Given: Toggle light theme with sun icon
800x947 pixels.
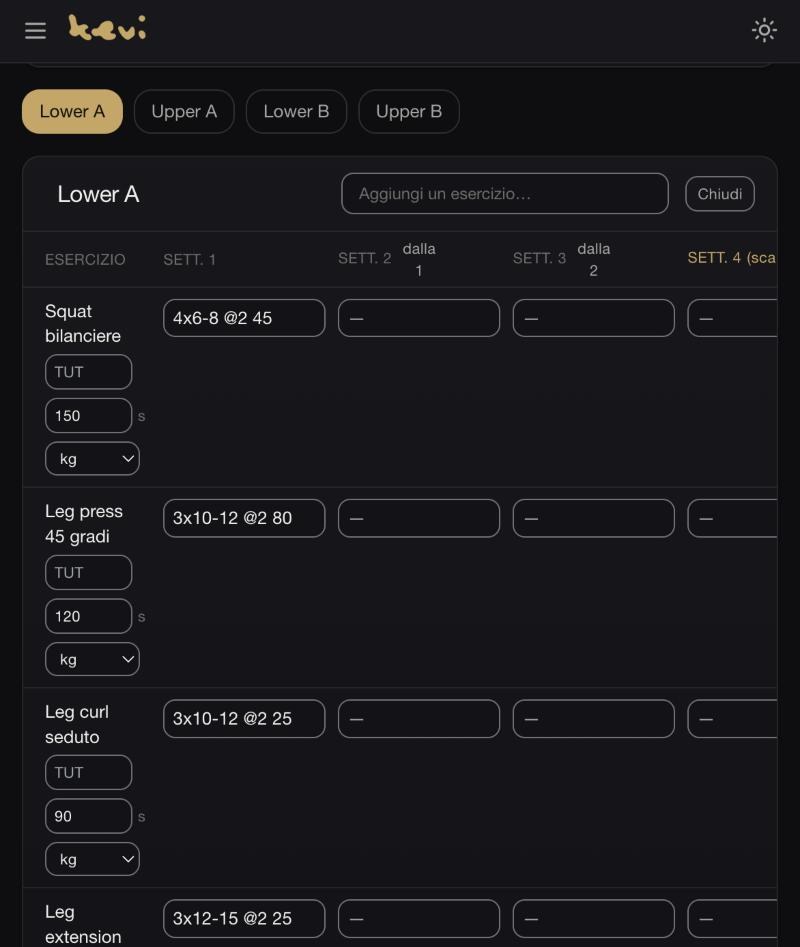Looking at the screenshot, I should (764, 30).
